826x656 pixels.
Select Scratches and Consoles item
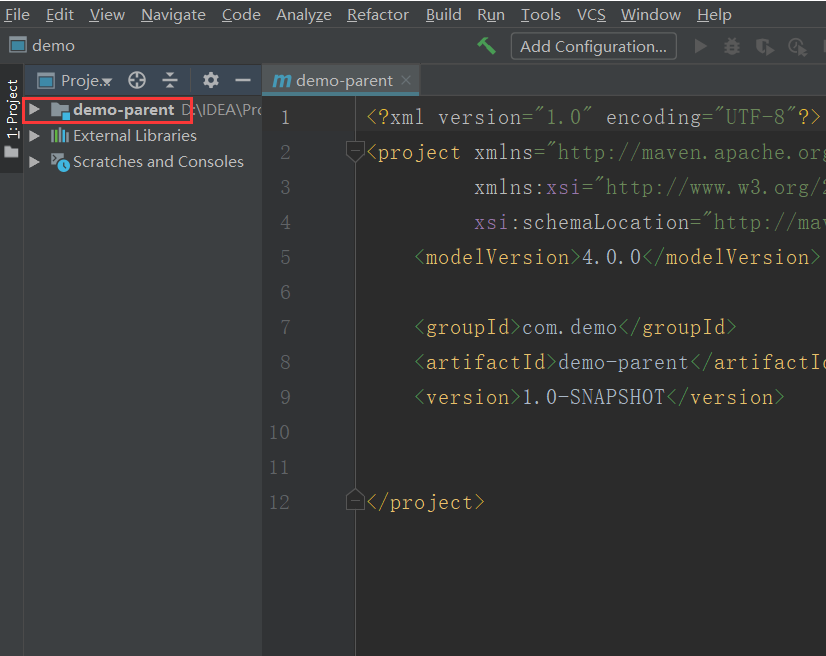point(158,162)
